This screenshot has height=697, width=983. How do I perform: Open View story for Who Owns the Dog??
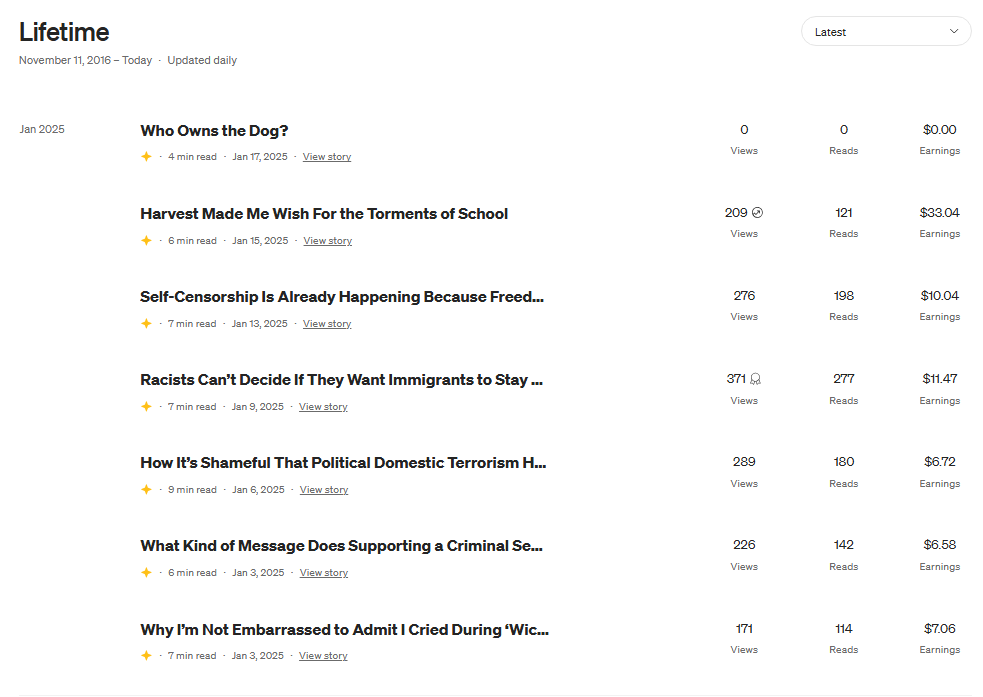[x=327, y=157]
